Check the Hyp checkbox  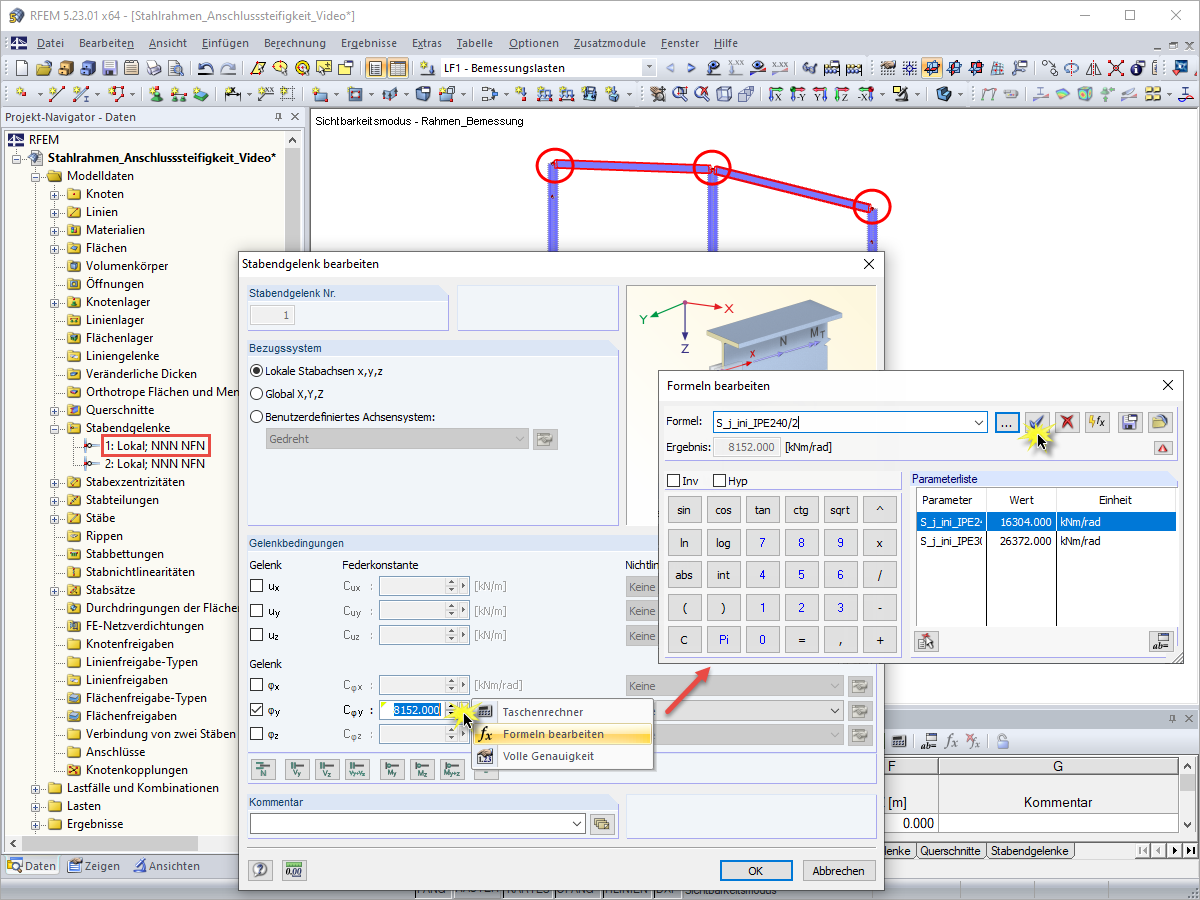(x=719, y=481)
